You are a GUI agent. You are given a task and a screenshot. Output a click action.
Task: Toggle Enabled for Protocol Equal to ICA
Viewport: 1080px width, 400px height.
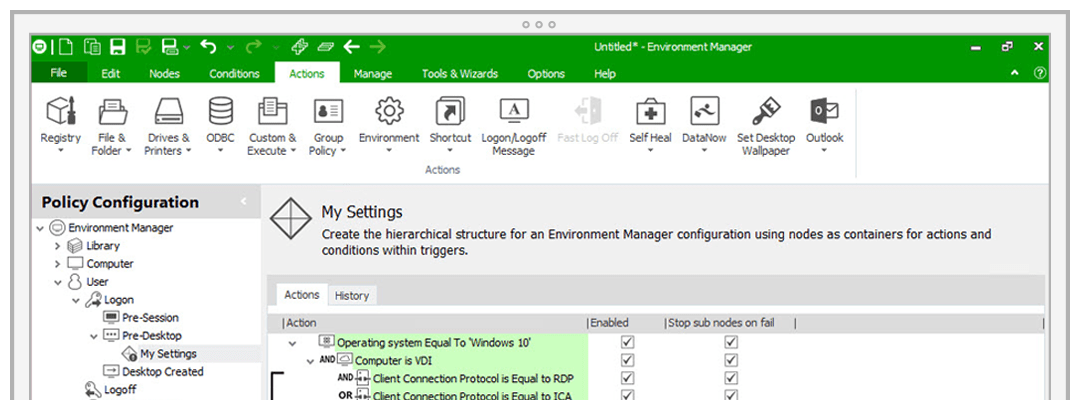(627, 395)
